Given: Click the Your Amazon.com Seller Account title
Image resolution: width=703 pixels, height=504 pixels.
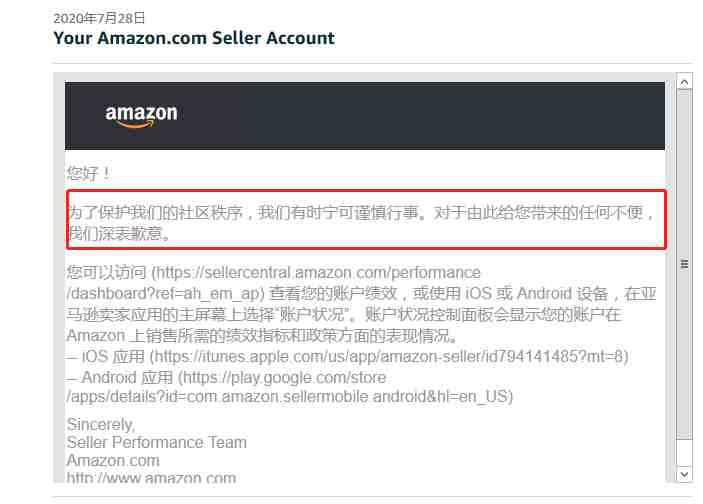Looking at the screenshot, I should pyautogui.click(x=194, y=38).
